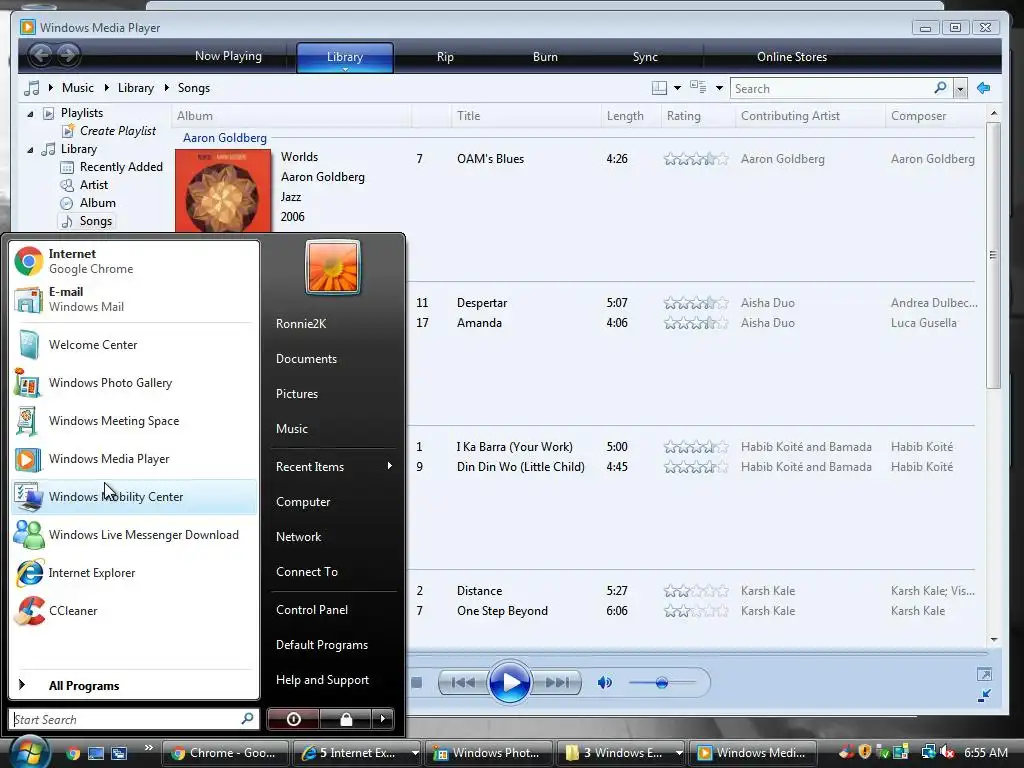Launch CCleaner from Start menu
Image resolution: width=1024 pixels, height=768 pixels.
[x=134, y=611]
